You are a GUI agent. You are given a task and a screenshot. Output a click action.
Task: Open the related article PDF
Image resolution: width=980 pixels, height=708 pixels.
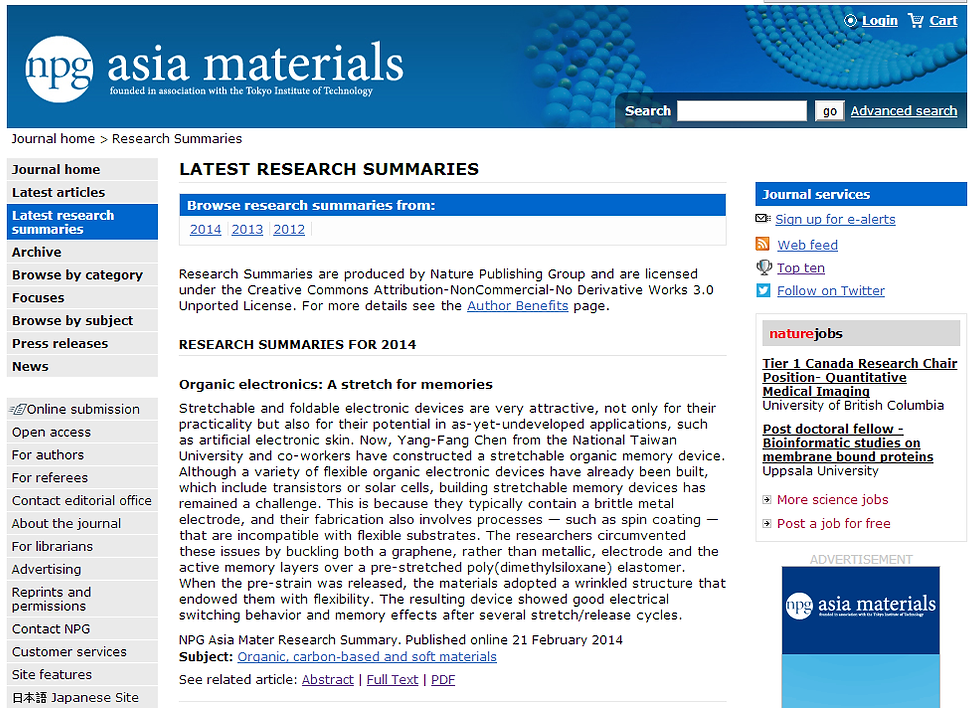pos(442,680)
